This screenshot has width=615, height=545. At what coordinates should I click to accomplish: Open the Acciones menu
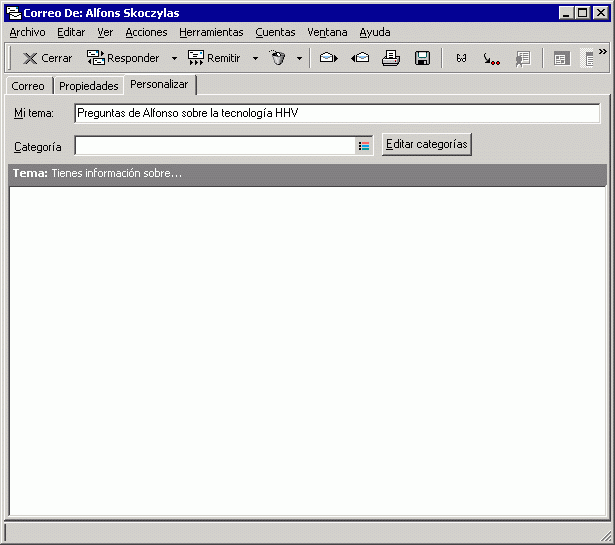click(146, 32)
